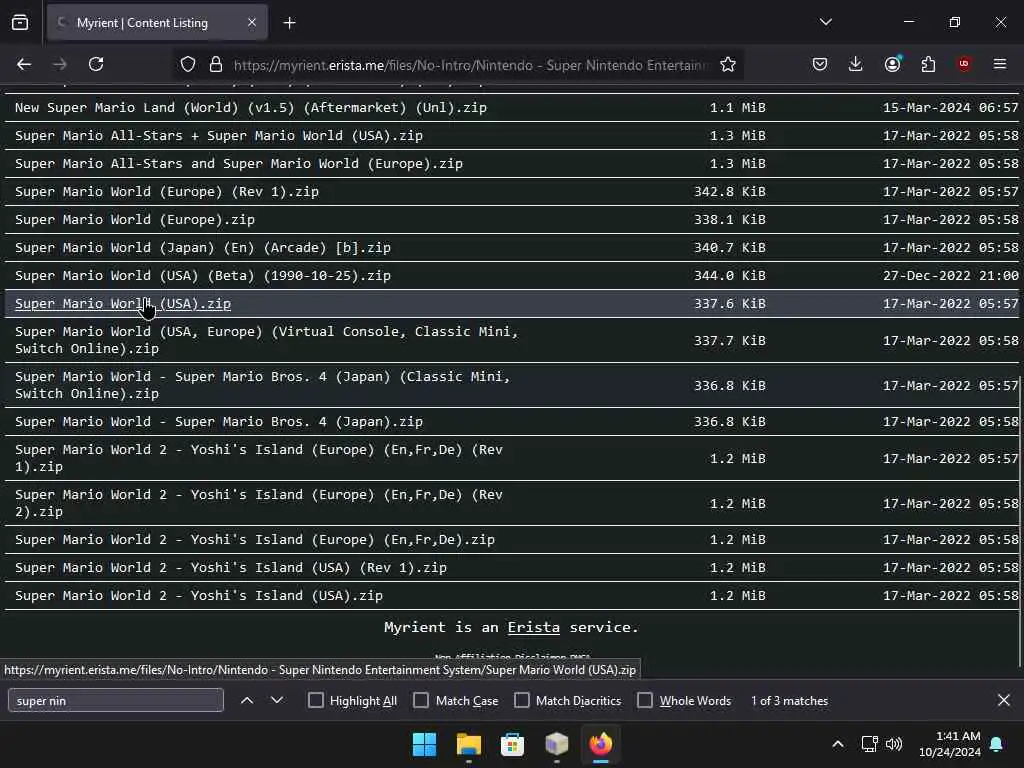Go forward to the next page

click(x=60, y=64)
